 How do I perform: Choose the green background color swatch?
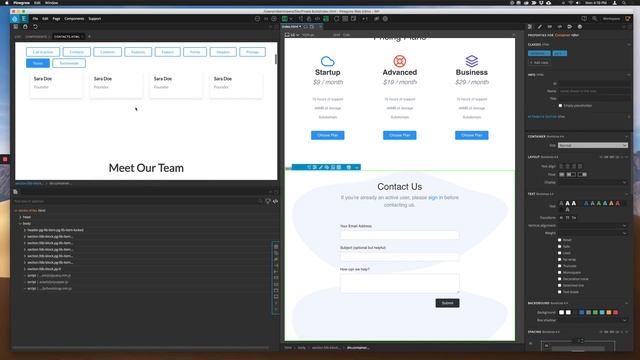595,312
